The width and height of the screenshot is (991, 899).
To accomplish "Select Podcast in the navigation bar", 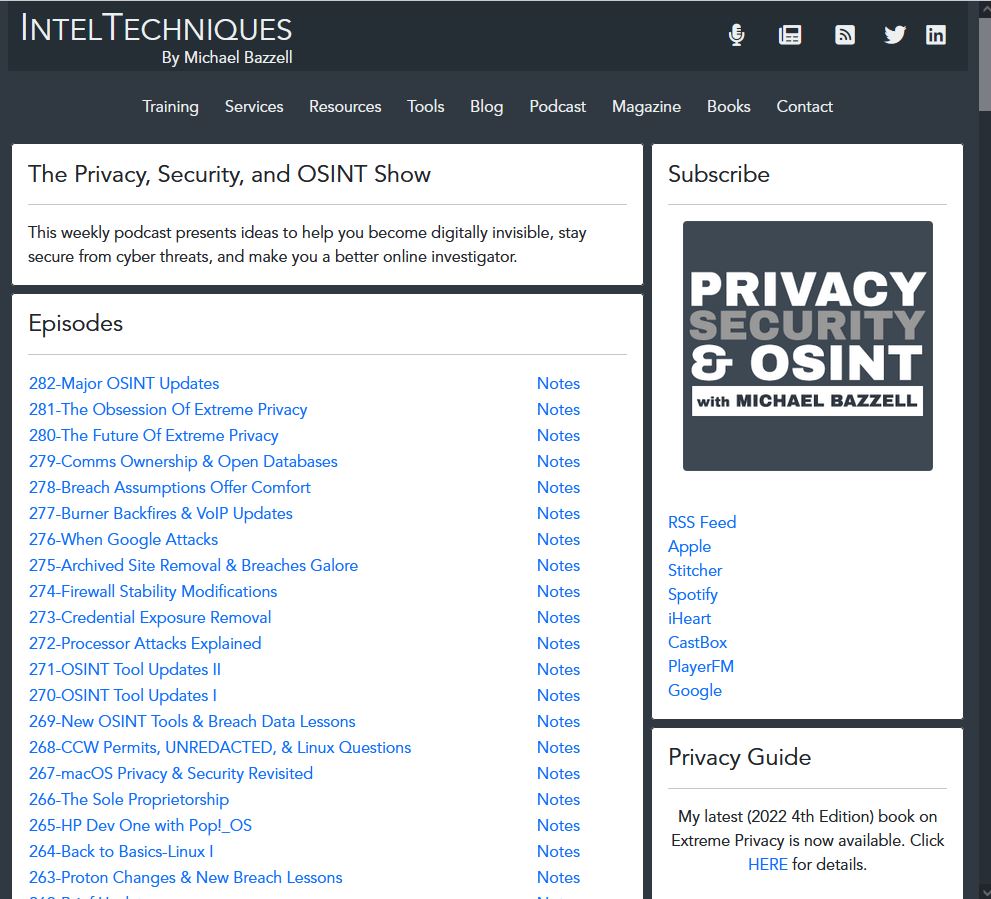I will pyautogui.click(x=557, y=106).
